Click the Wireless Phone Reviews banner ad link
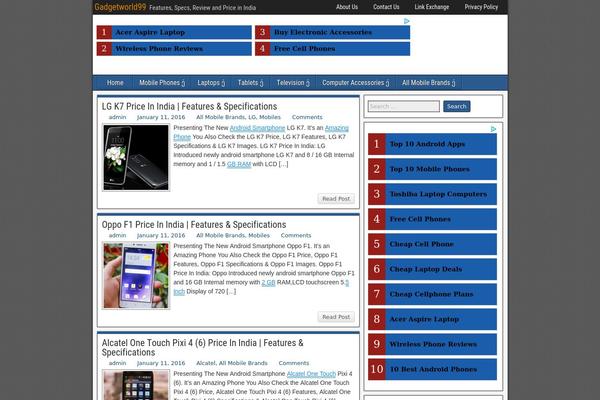 (174, 49)
